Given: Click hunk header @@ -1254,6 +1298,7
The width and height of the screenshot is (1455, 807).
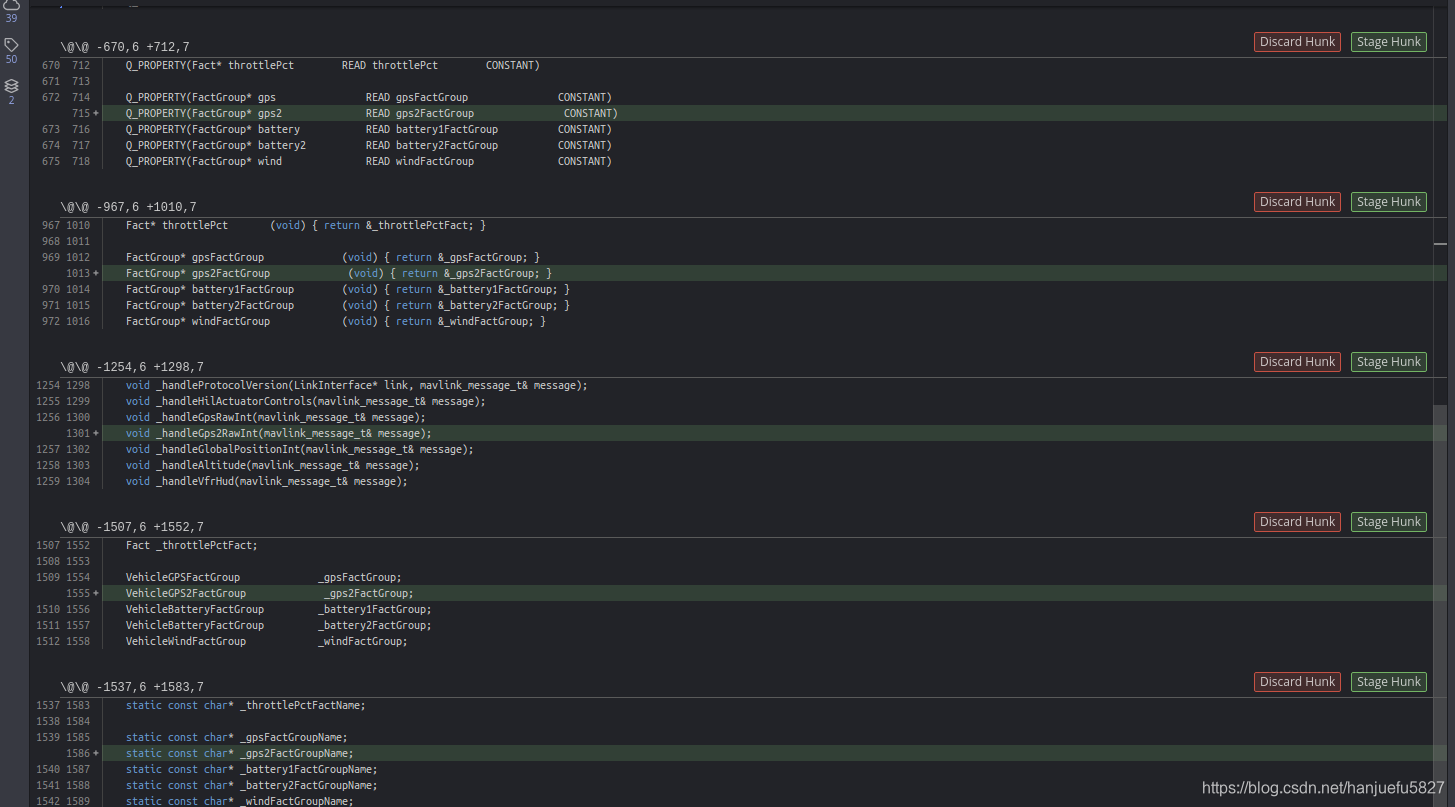Looking at the screenshot, I should [x=131, y=367].
